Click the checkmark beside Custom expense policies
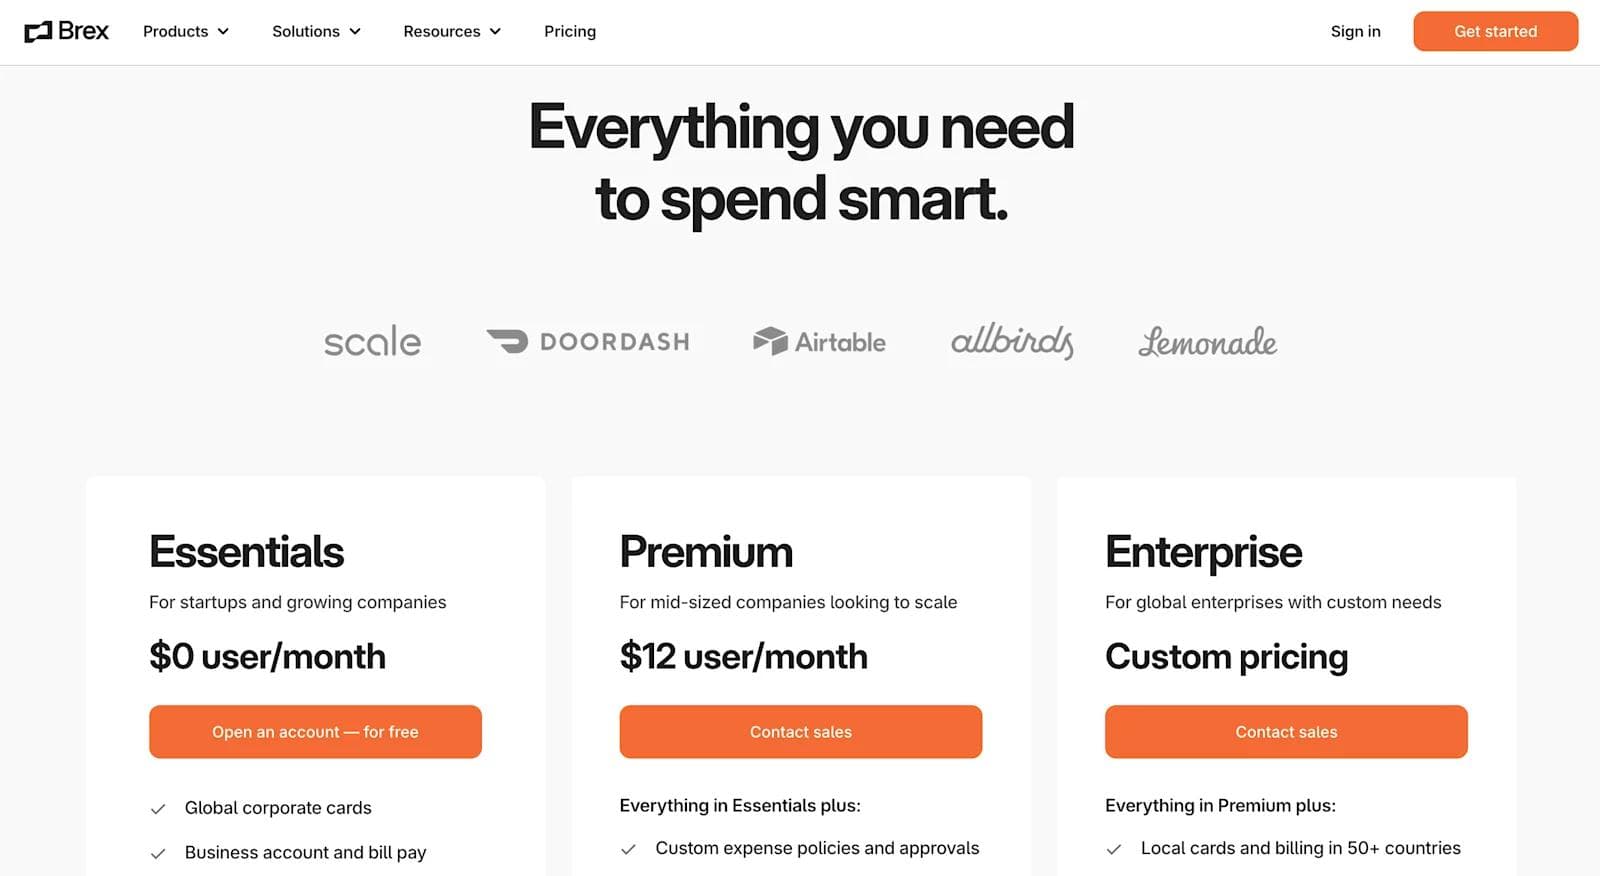 (x=628, y=848)
